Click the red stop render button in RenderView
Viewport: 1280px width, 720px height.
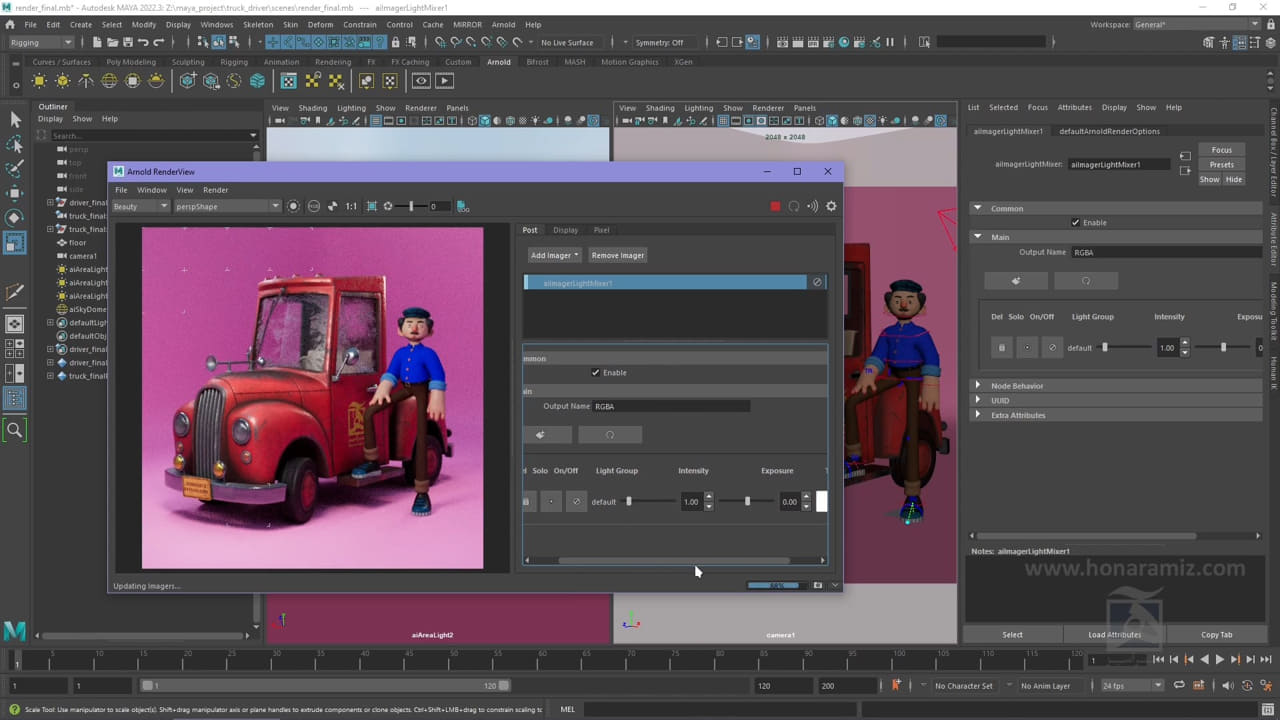pos(775,206)
